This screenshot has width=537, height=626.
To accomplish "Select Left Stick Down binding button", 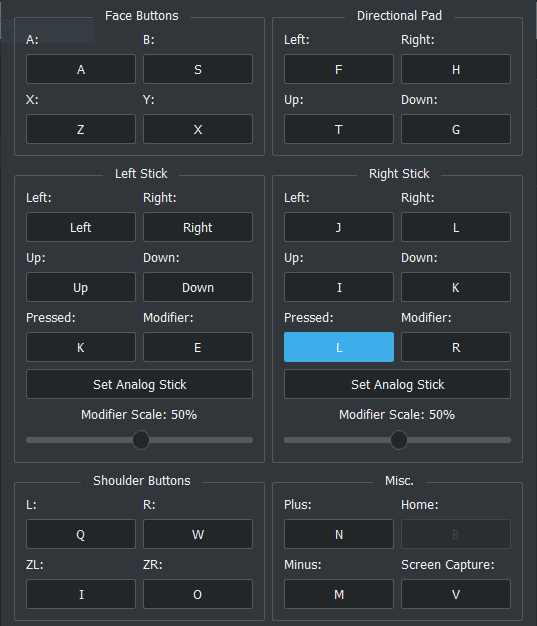I will (x=198, y=287).
